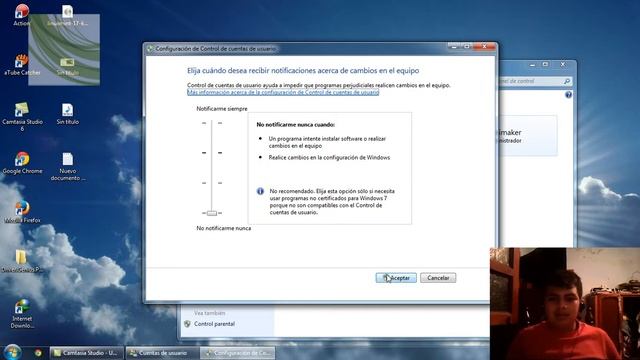
Task: Click the Windows Start orb
Action: pyautogui.click(x=12, y=352)
